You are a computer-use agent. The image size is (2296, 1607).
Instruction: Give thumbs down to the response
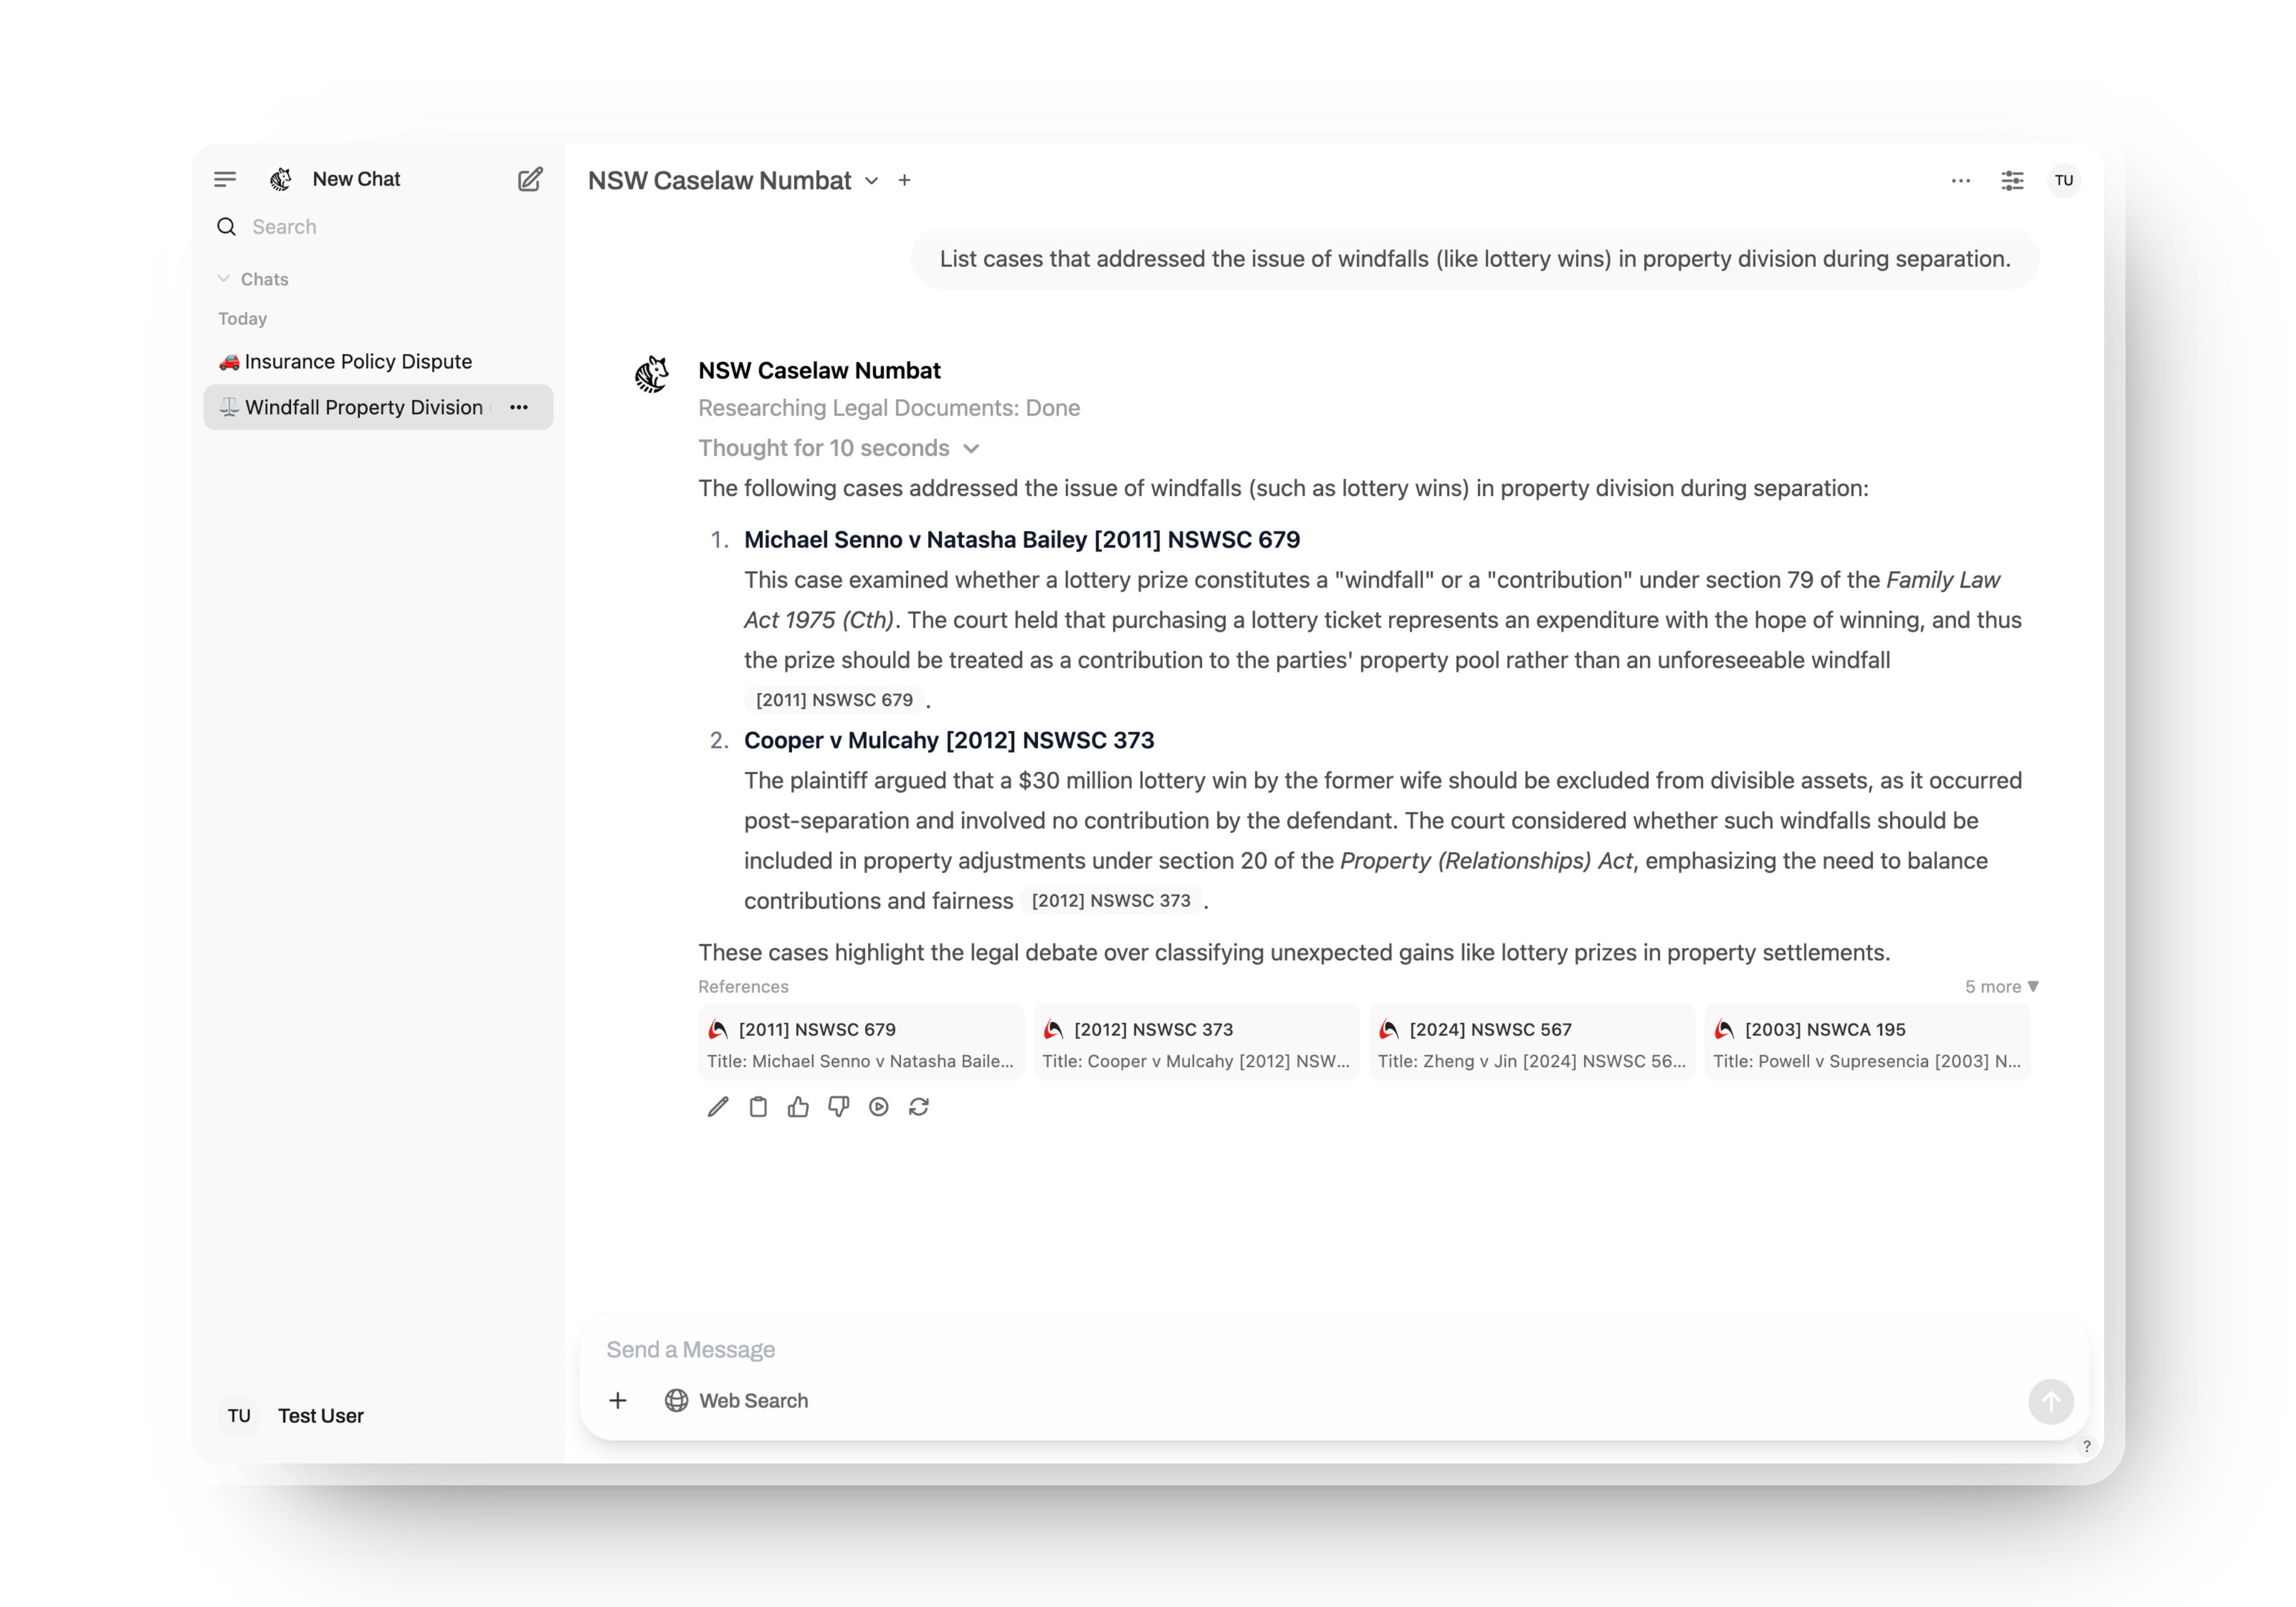coord(838,1106)
